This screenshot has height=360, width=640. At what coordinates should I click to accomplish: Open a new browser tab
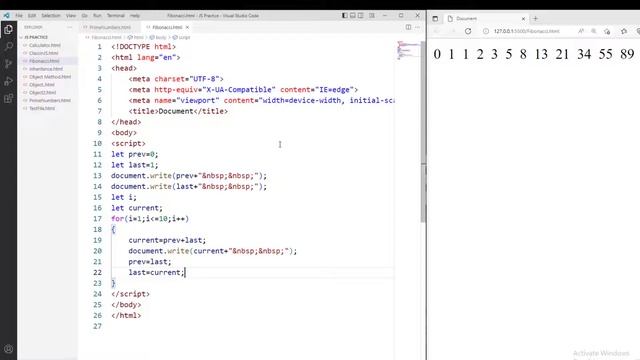[x=536, y=18]
